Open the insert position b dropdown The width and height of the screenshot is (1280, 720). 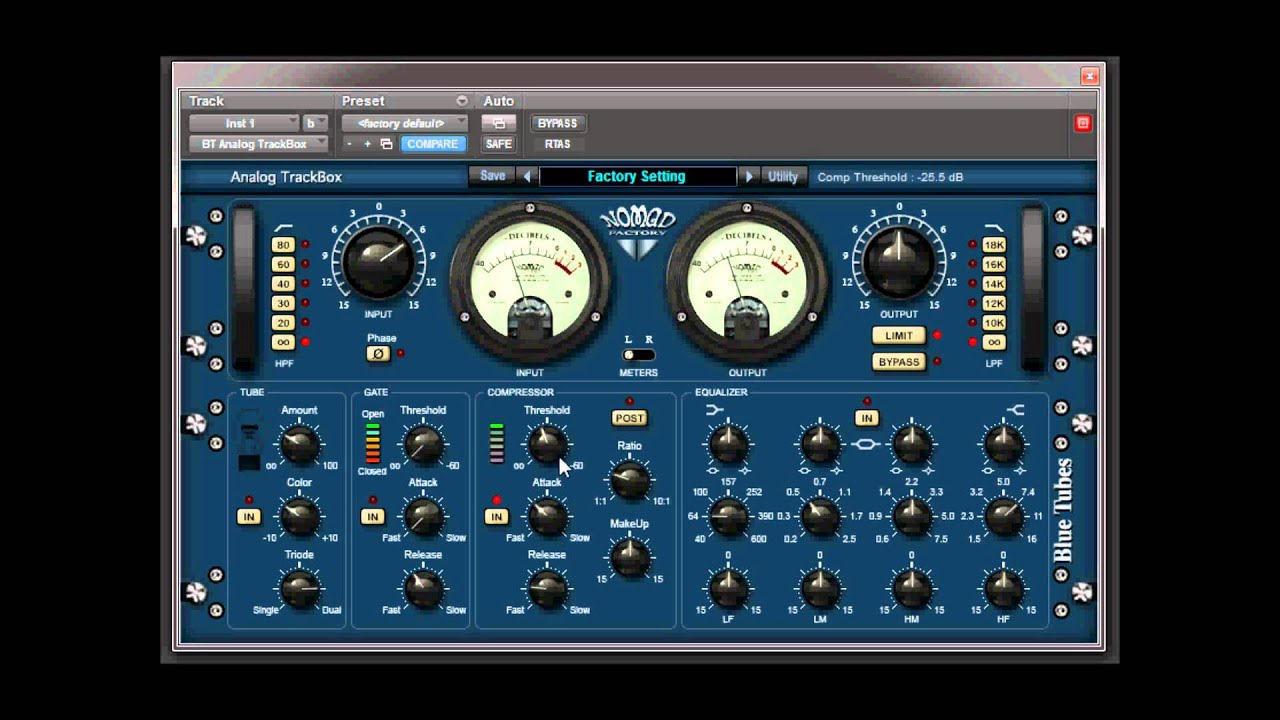pos(315,123)
